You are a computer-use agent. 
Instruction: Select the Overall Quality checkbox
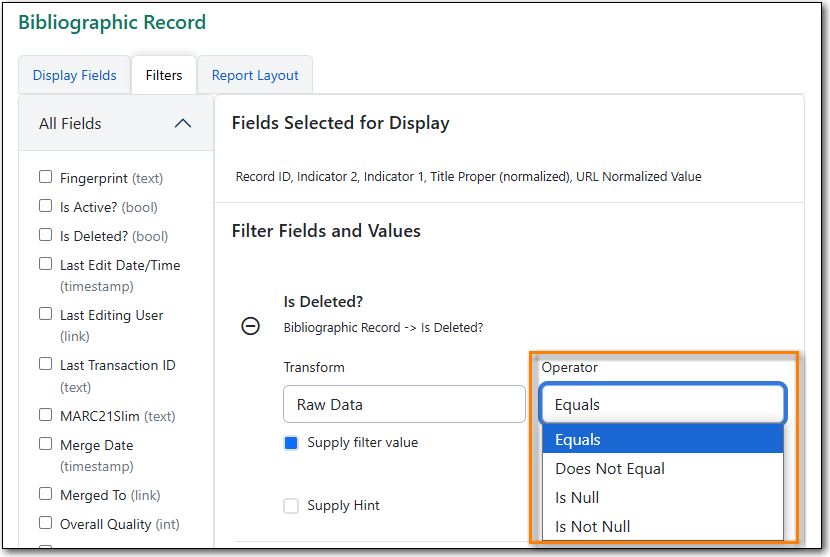click(x=46, y=523)
